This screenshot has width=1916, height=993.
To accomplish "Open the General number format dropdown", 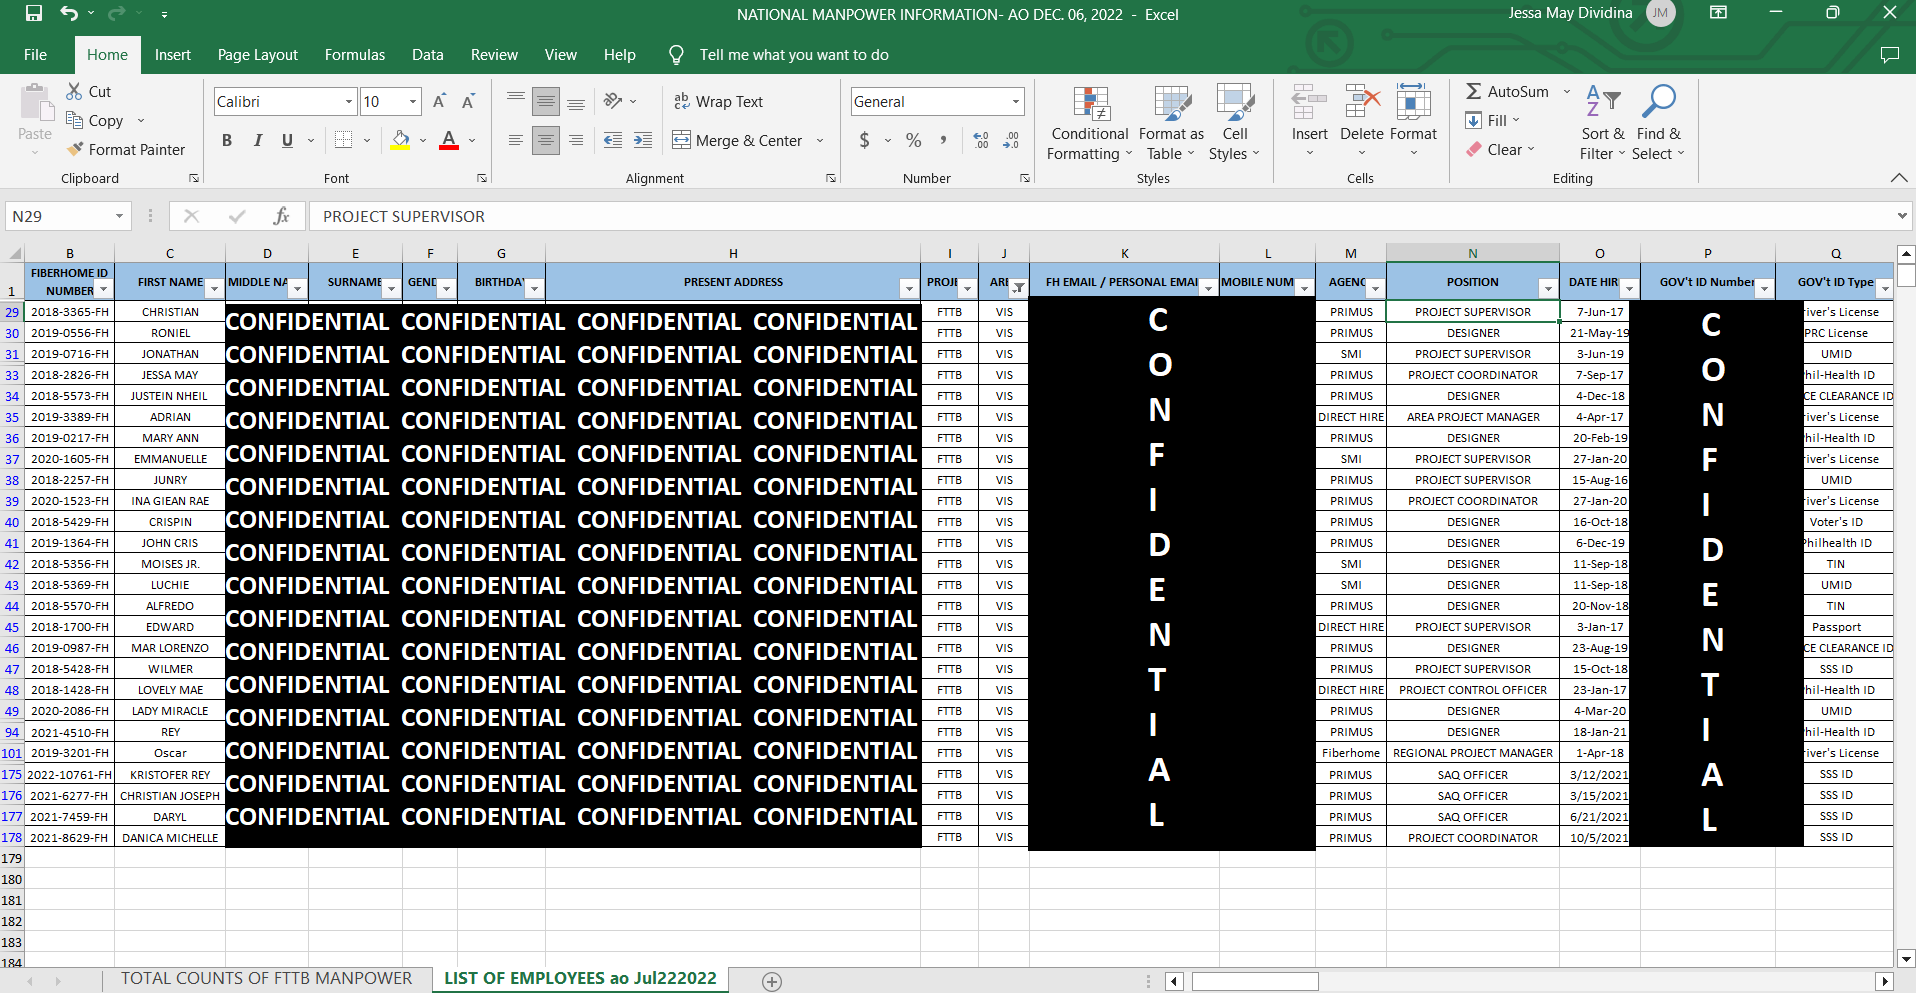I will (x=1016, y=101).
